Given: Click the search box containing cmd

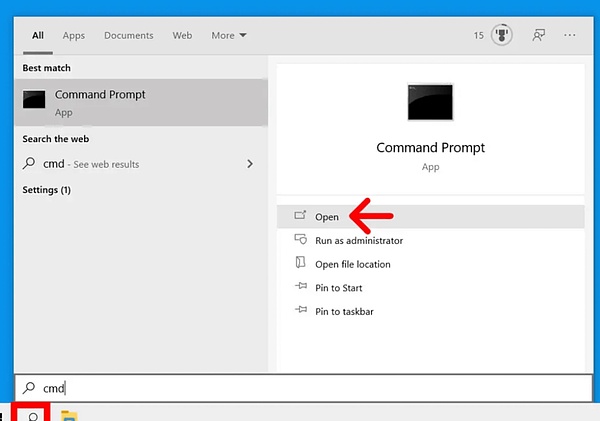Looking at the screenshot, I should tap(300, 388).
